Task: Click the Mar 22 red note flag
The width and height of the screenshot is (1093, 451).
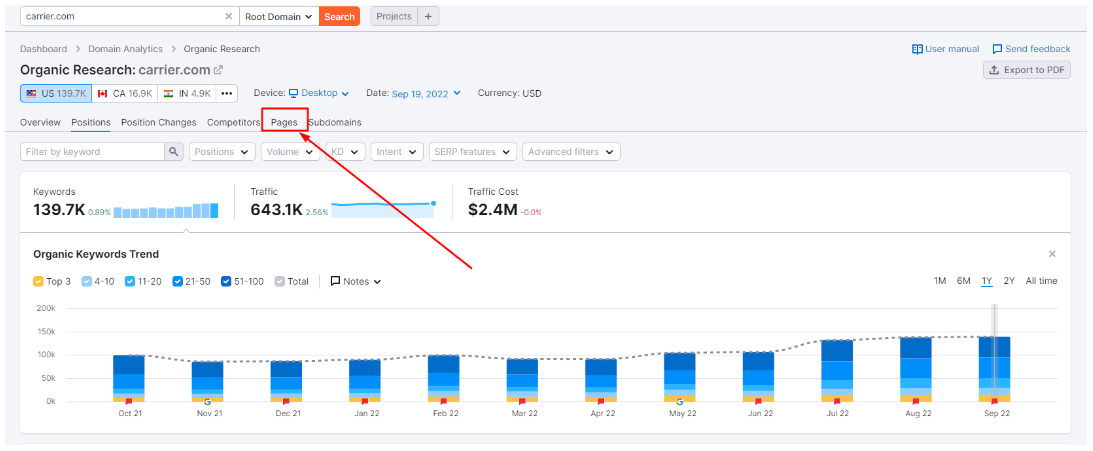Action: (x=522, y=402)
